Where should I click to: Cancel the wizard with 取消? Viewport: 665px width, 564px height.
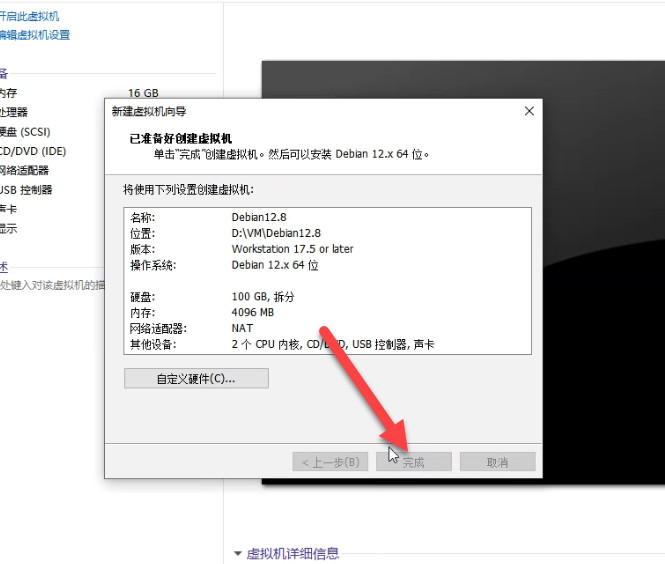tap(497, 462)
